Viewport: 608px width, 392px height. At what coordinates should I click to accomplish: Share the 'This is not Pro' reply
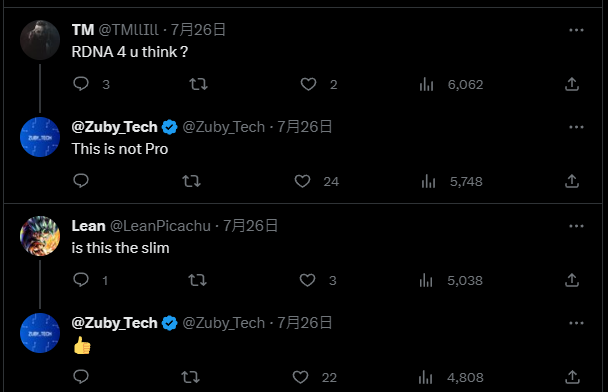point(572,181)
